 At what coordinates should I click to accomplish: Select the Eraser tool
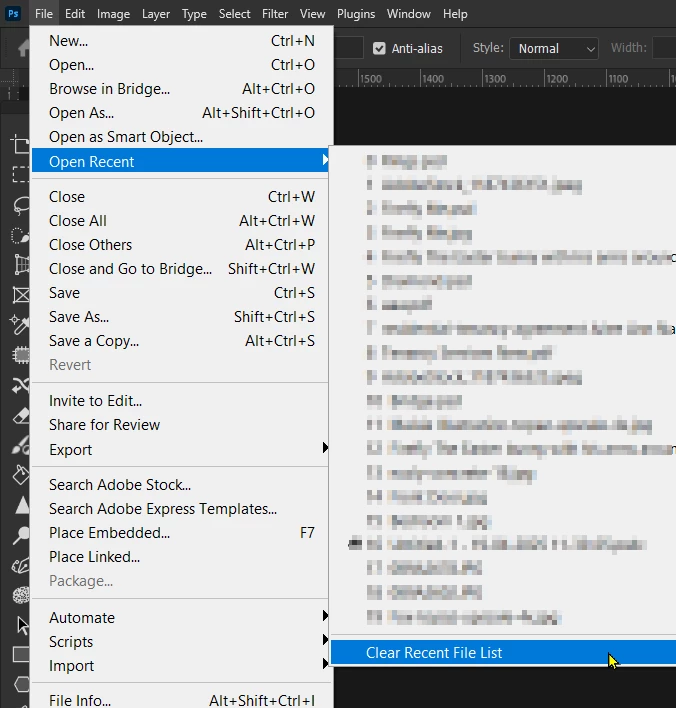[x=21, y=415]
